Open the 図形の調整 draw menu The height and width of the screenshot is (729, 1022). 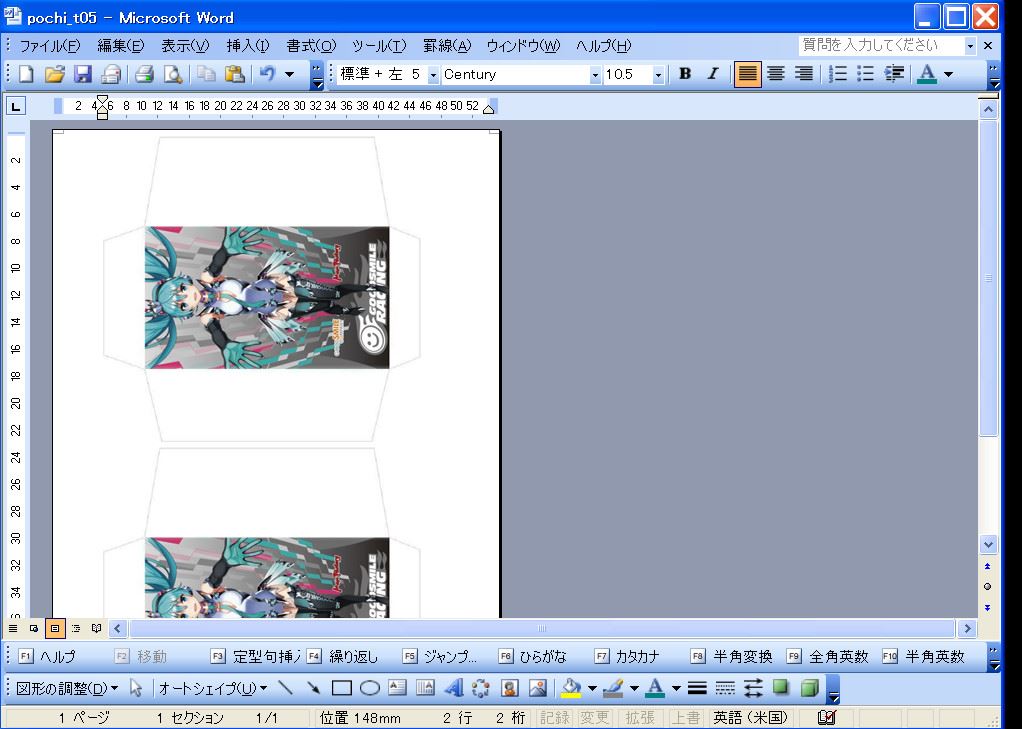[67, 688]
